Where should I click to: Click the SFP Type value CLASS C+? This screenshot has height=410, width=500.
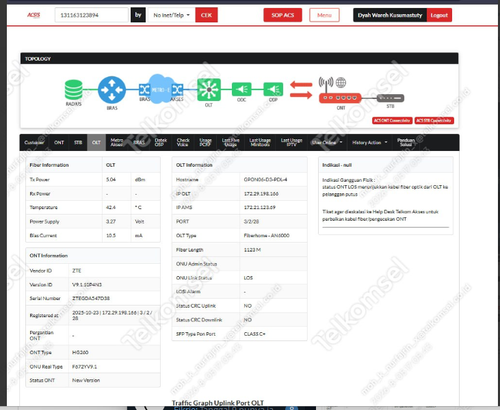[x=255, y=334]
